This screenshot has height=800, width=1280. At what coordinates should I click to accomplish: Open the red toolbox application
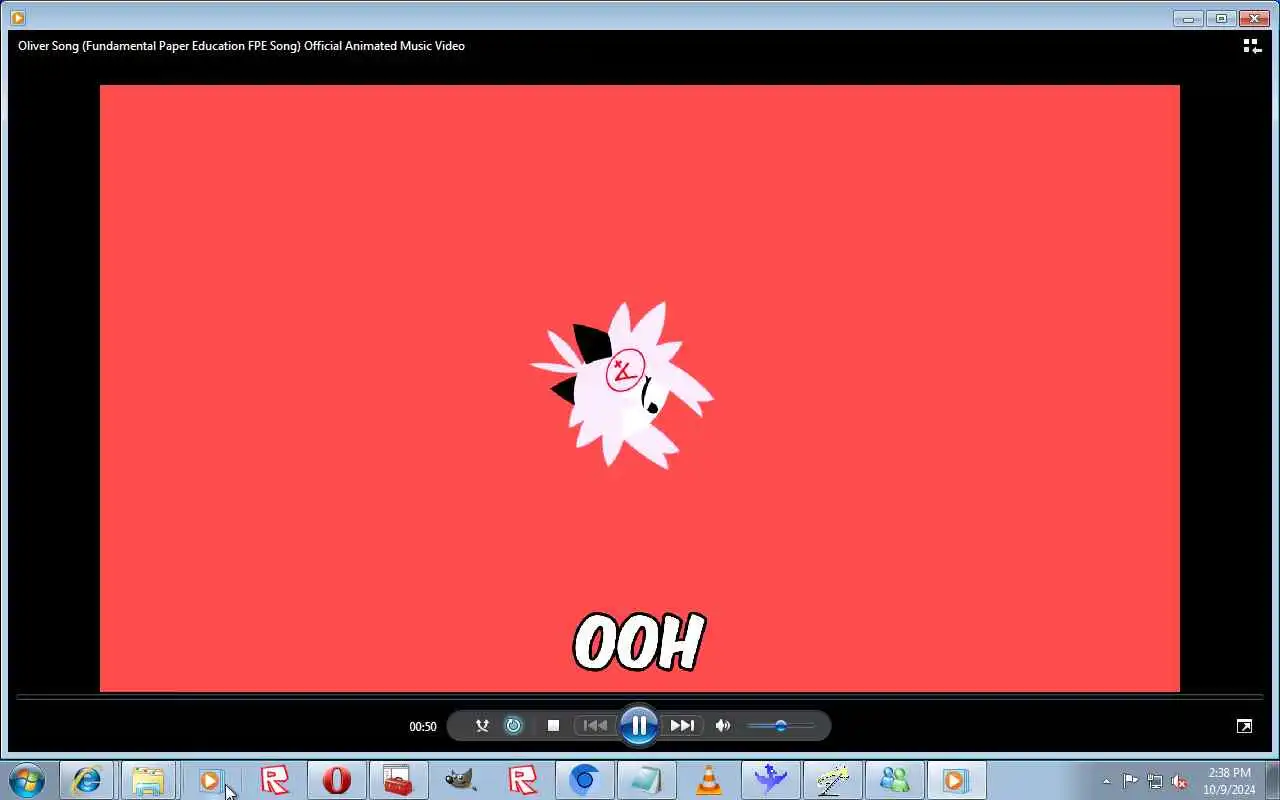pyautogui.click(x=398, y=780)
